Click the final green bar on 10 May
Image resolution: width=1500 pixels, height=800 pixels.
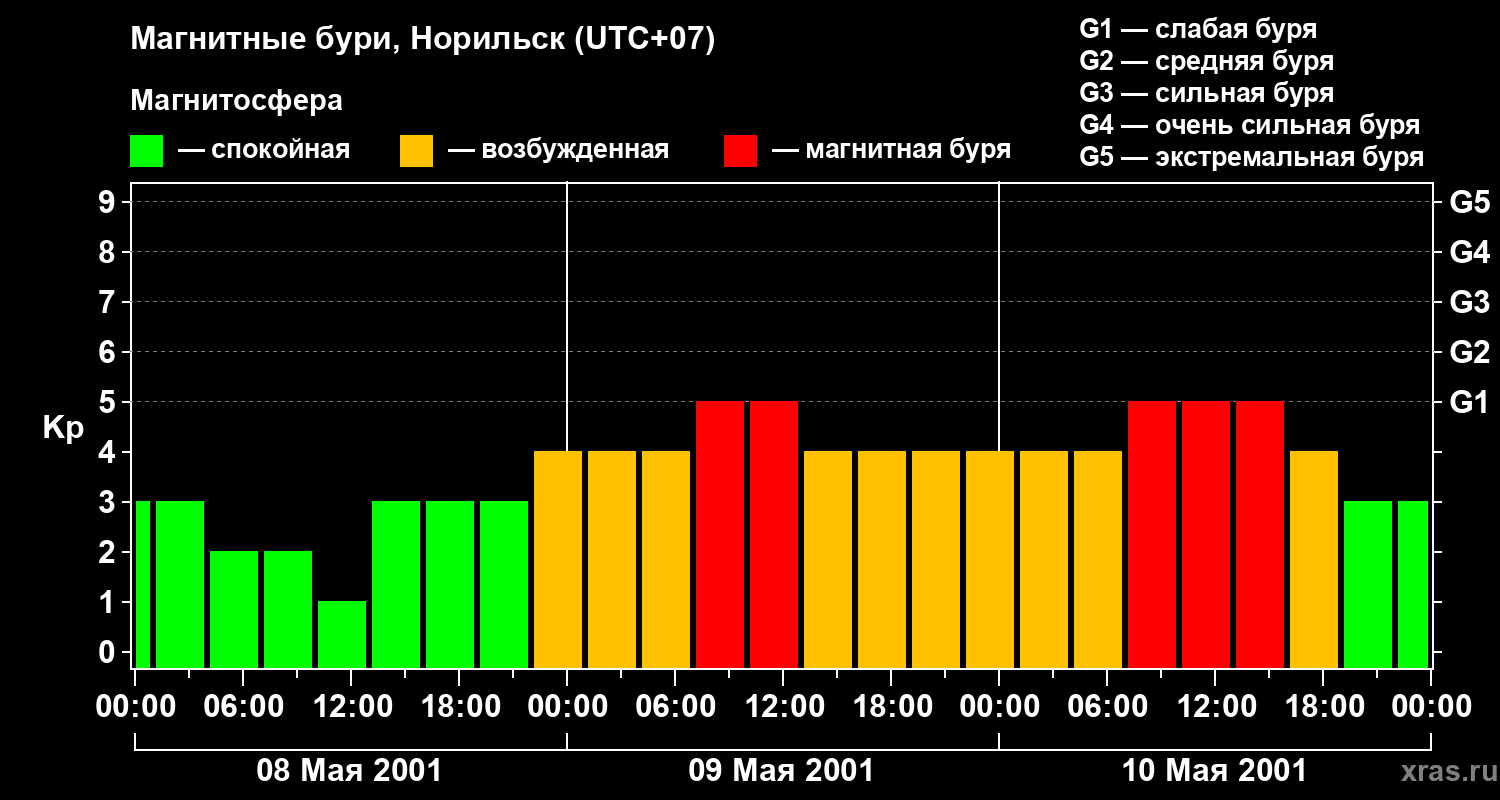click(1413, 584)
